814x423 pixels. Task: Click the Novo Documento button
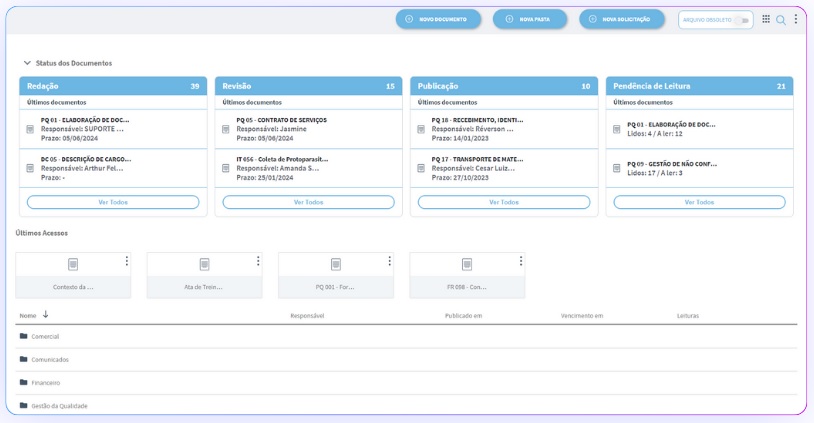click(438, 19)
